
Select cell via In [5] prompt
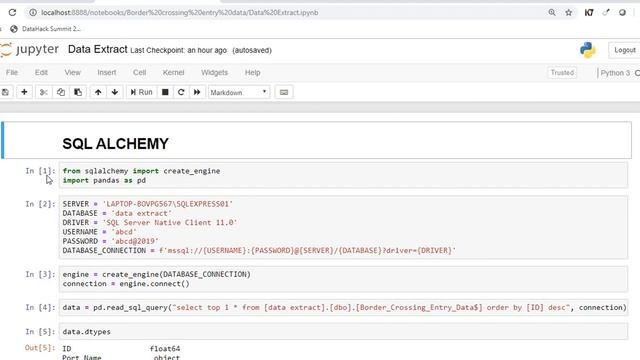pyautogui.click(x=40, y=331)
